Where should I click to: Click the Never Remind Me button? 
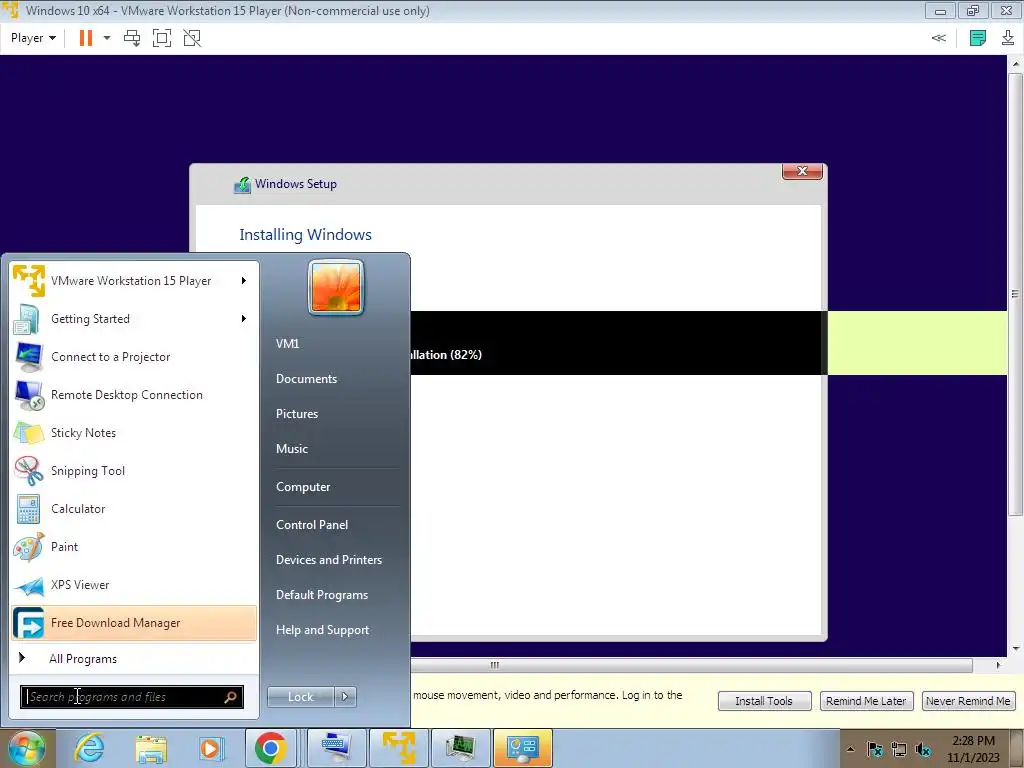[968, 701]
